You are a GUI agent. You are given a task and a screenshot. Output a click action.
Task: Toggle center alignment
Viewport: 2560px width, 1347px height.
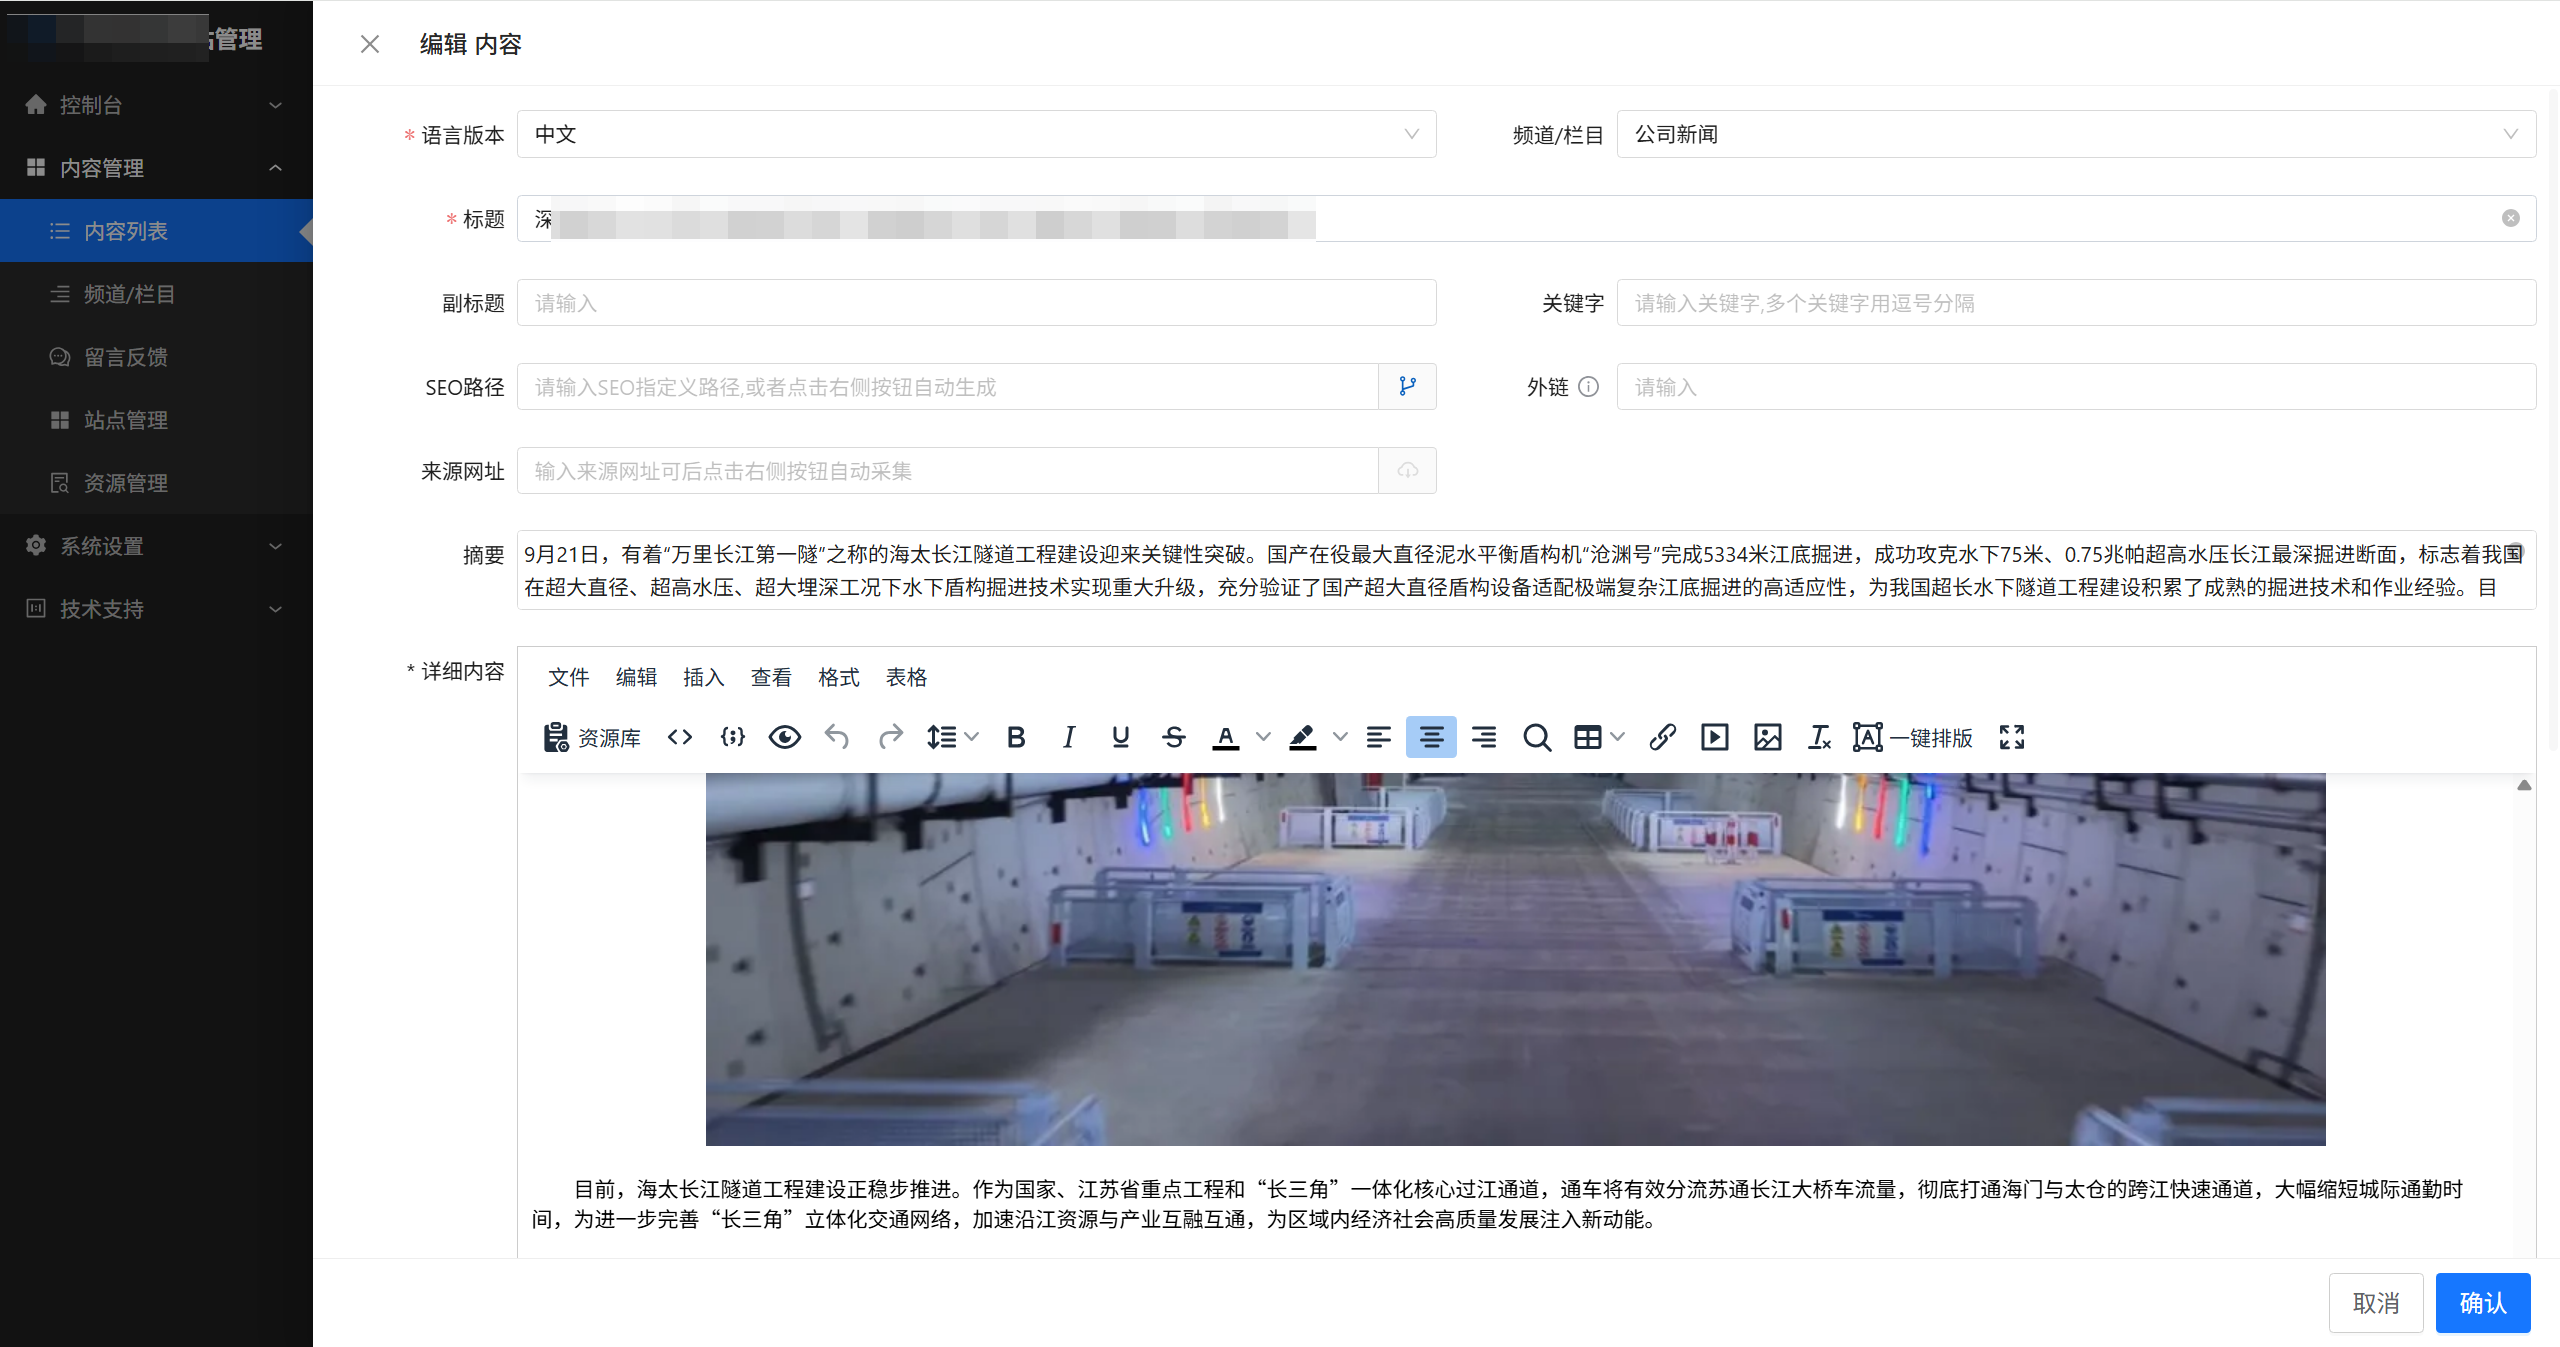pos(1431,738)
